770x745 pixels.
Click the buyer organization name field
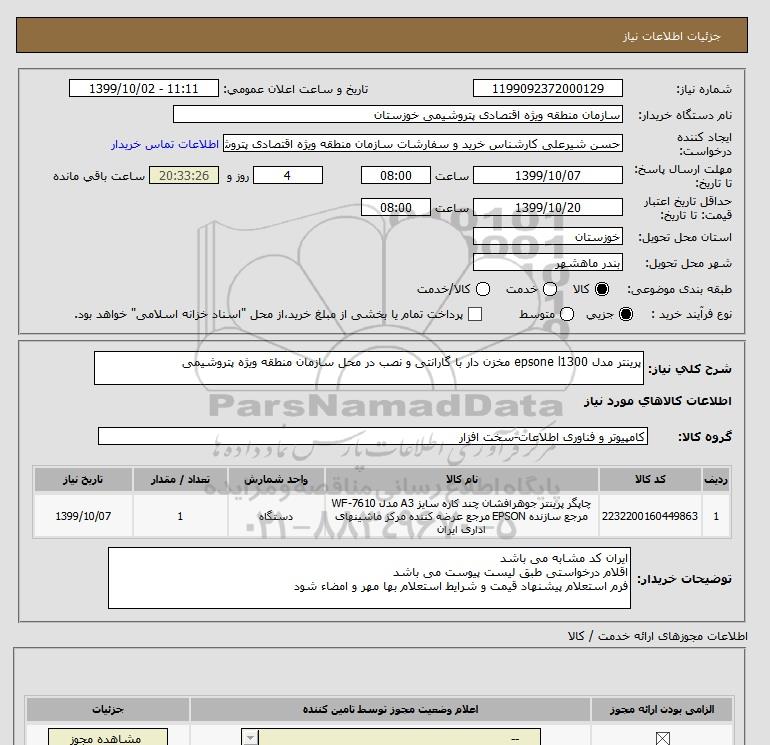point(398,114)
